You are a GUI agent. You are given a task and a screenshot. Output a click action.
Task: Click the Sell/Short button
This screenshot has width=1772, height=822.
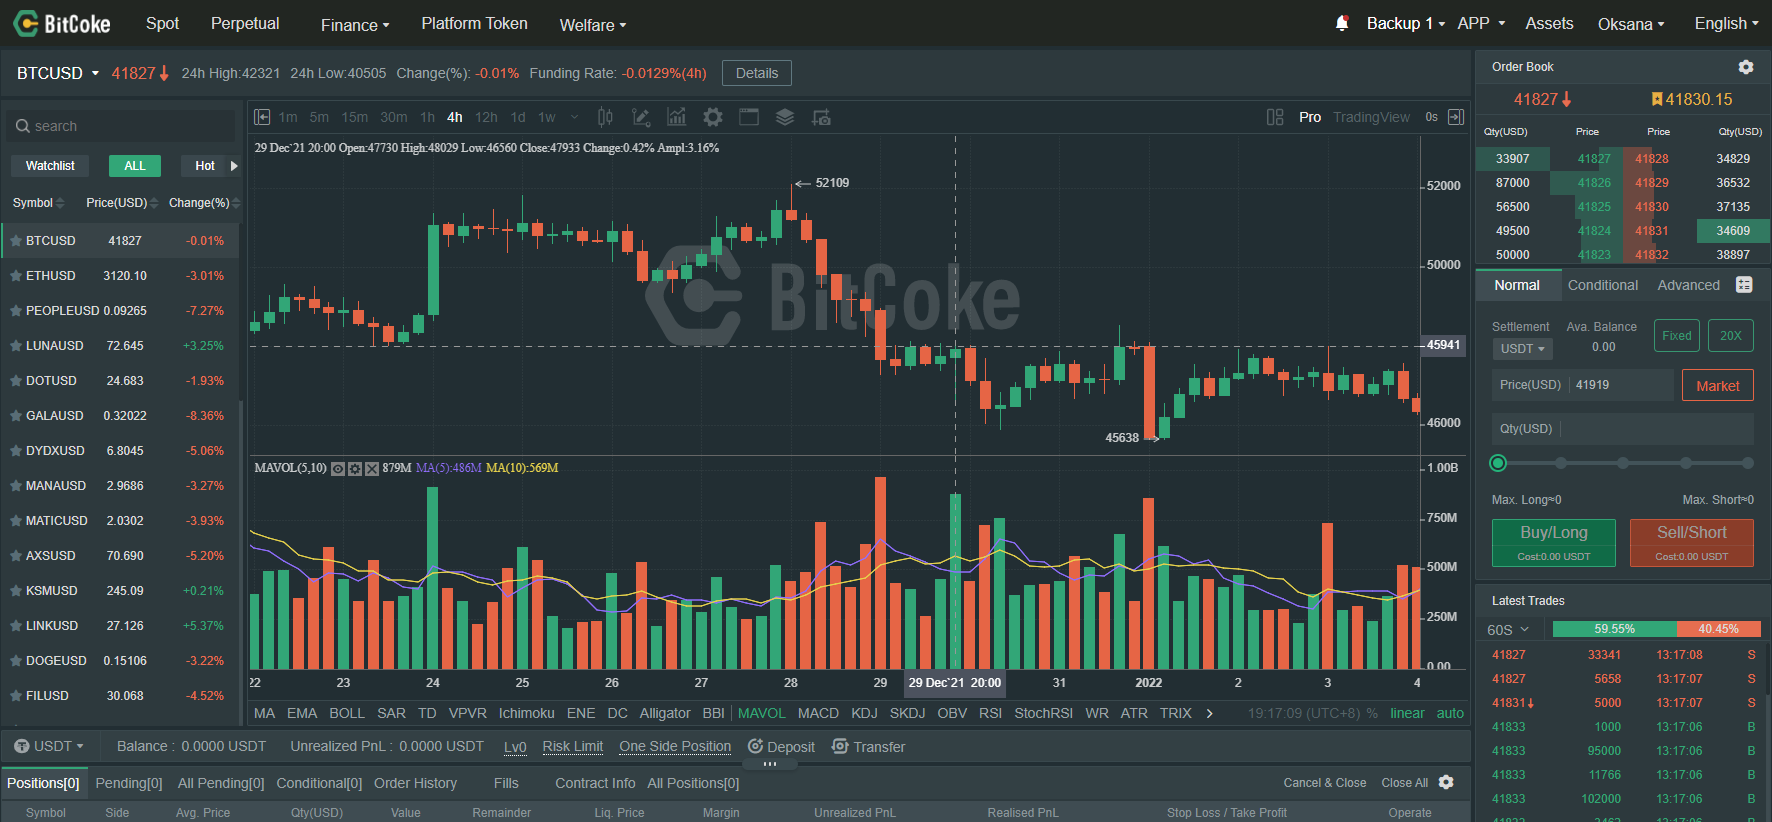tap(1692, 543)
